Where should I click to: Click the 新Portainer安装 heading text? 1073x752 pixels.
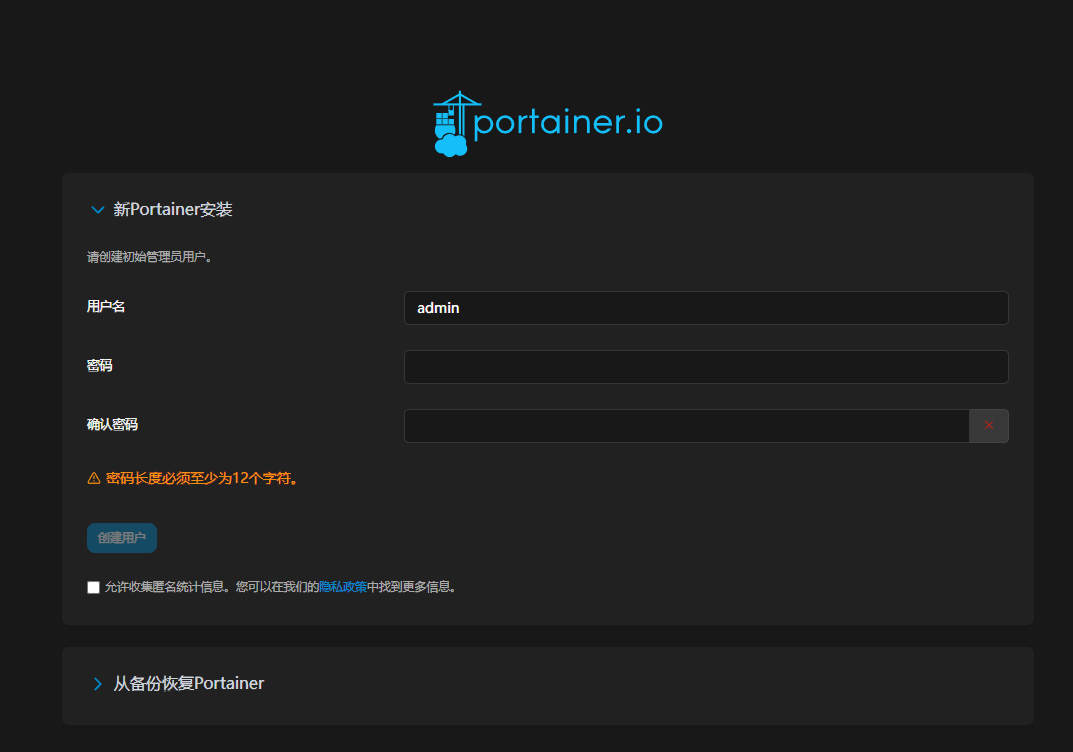coord(173,209)
